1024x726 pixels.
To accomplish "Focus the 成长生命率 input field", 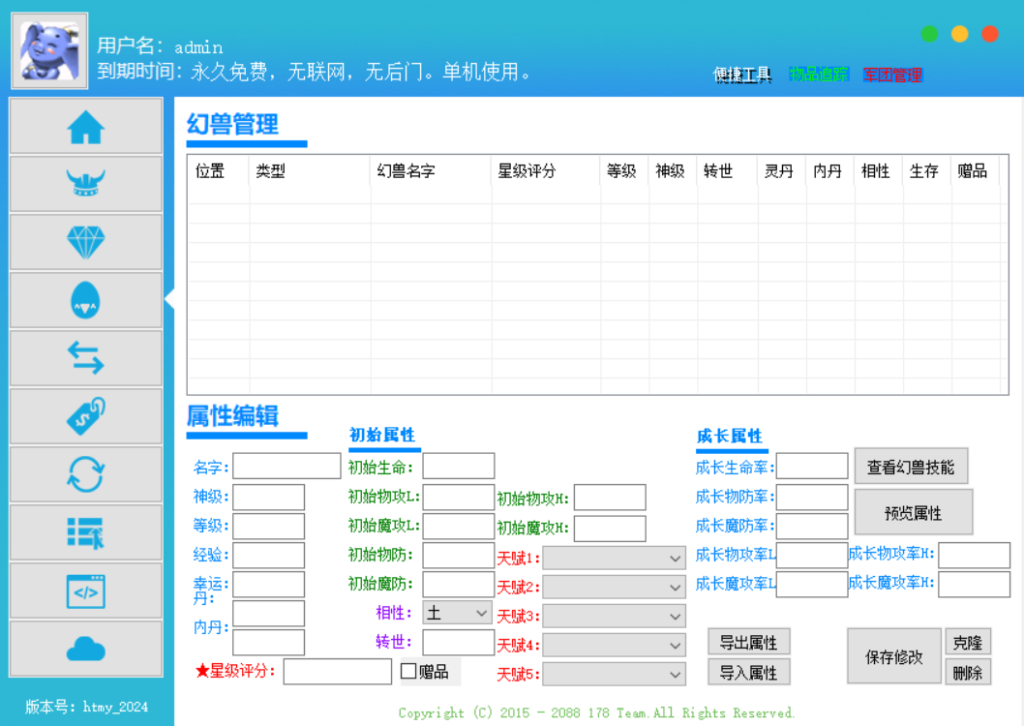I will point(812,466).
